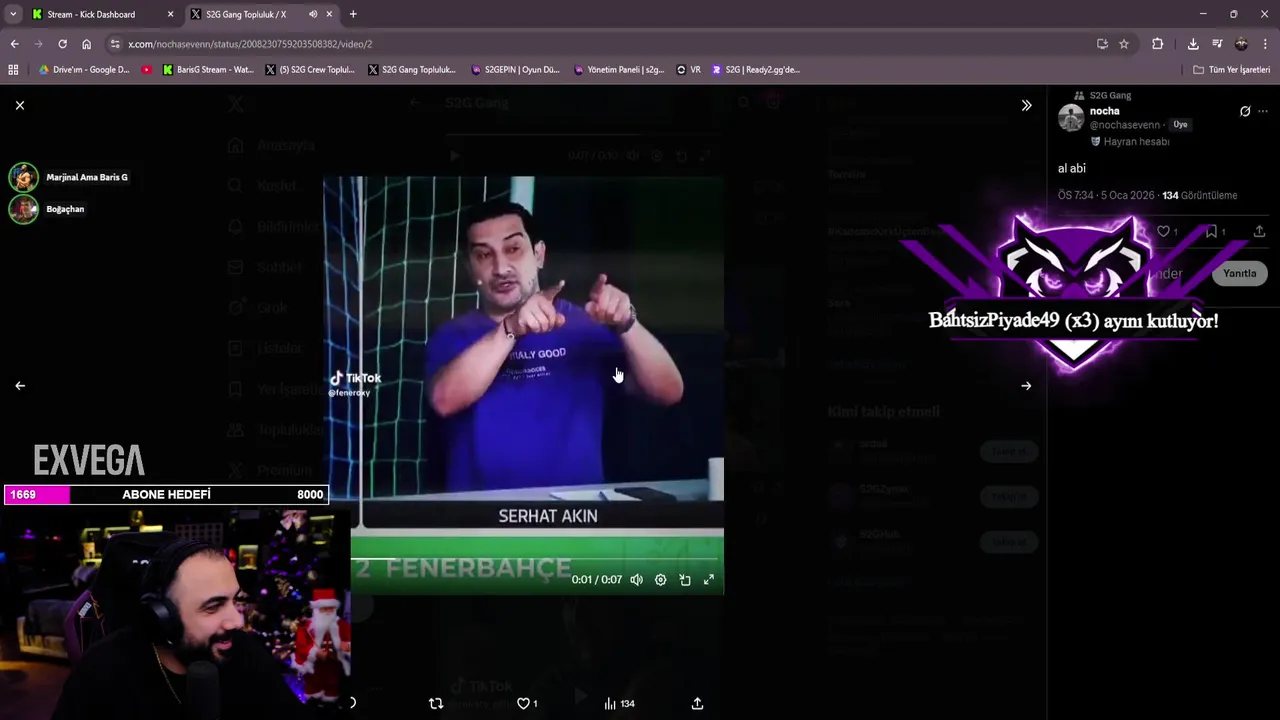Close the S2G Gang Topluluk tab
This screenshot has height=720, width=1280.
[x=329, y=14]
